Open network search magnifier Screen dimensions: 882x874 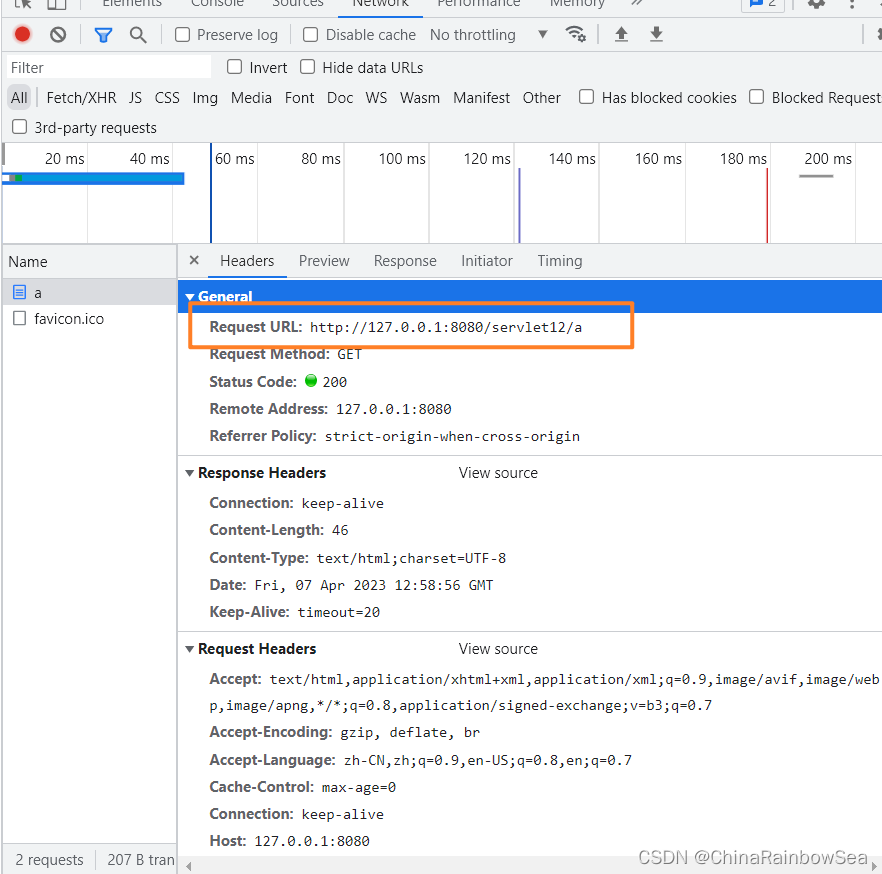[138, 35]
